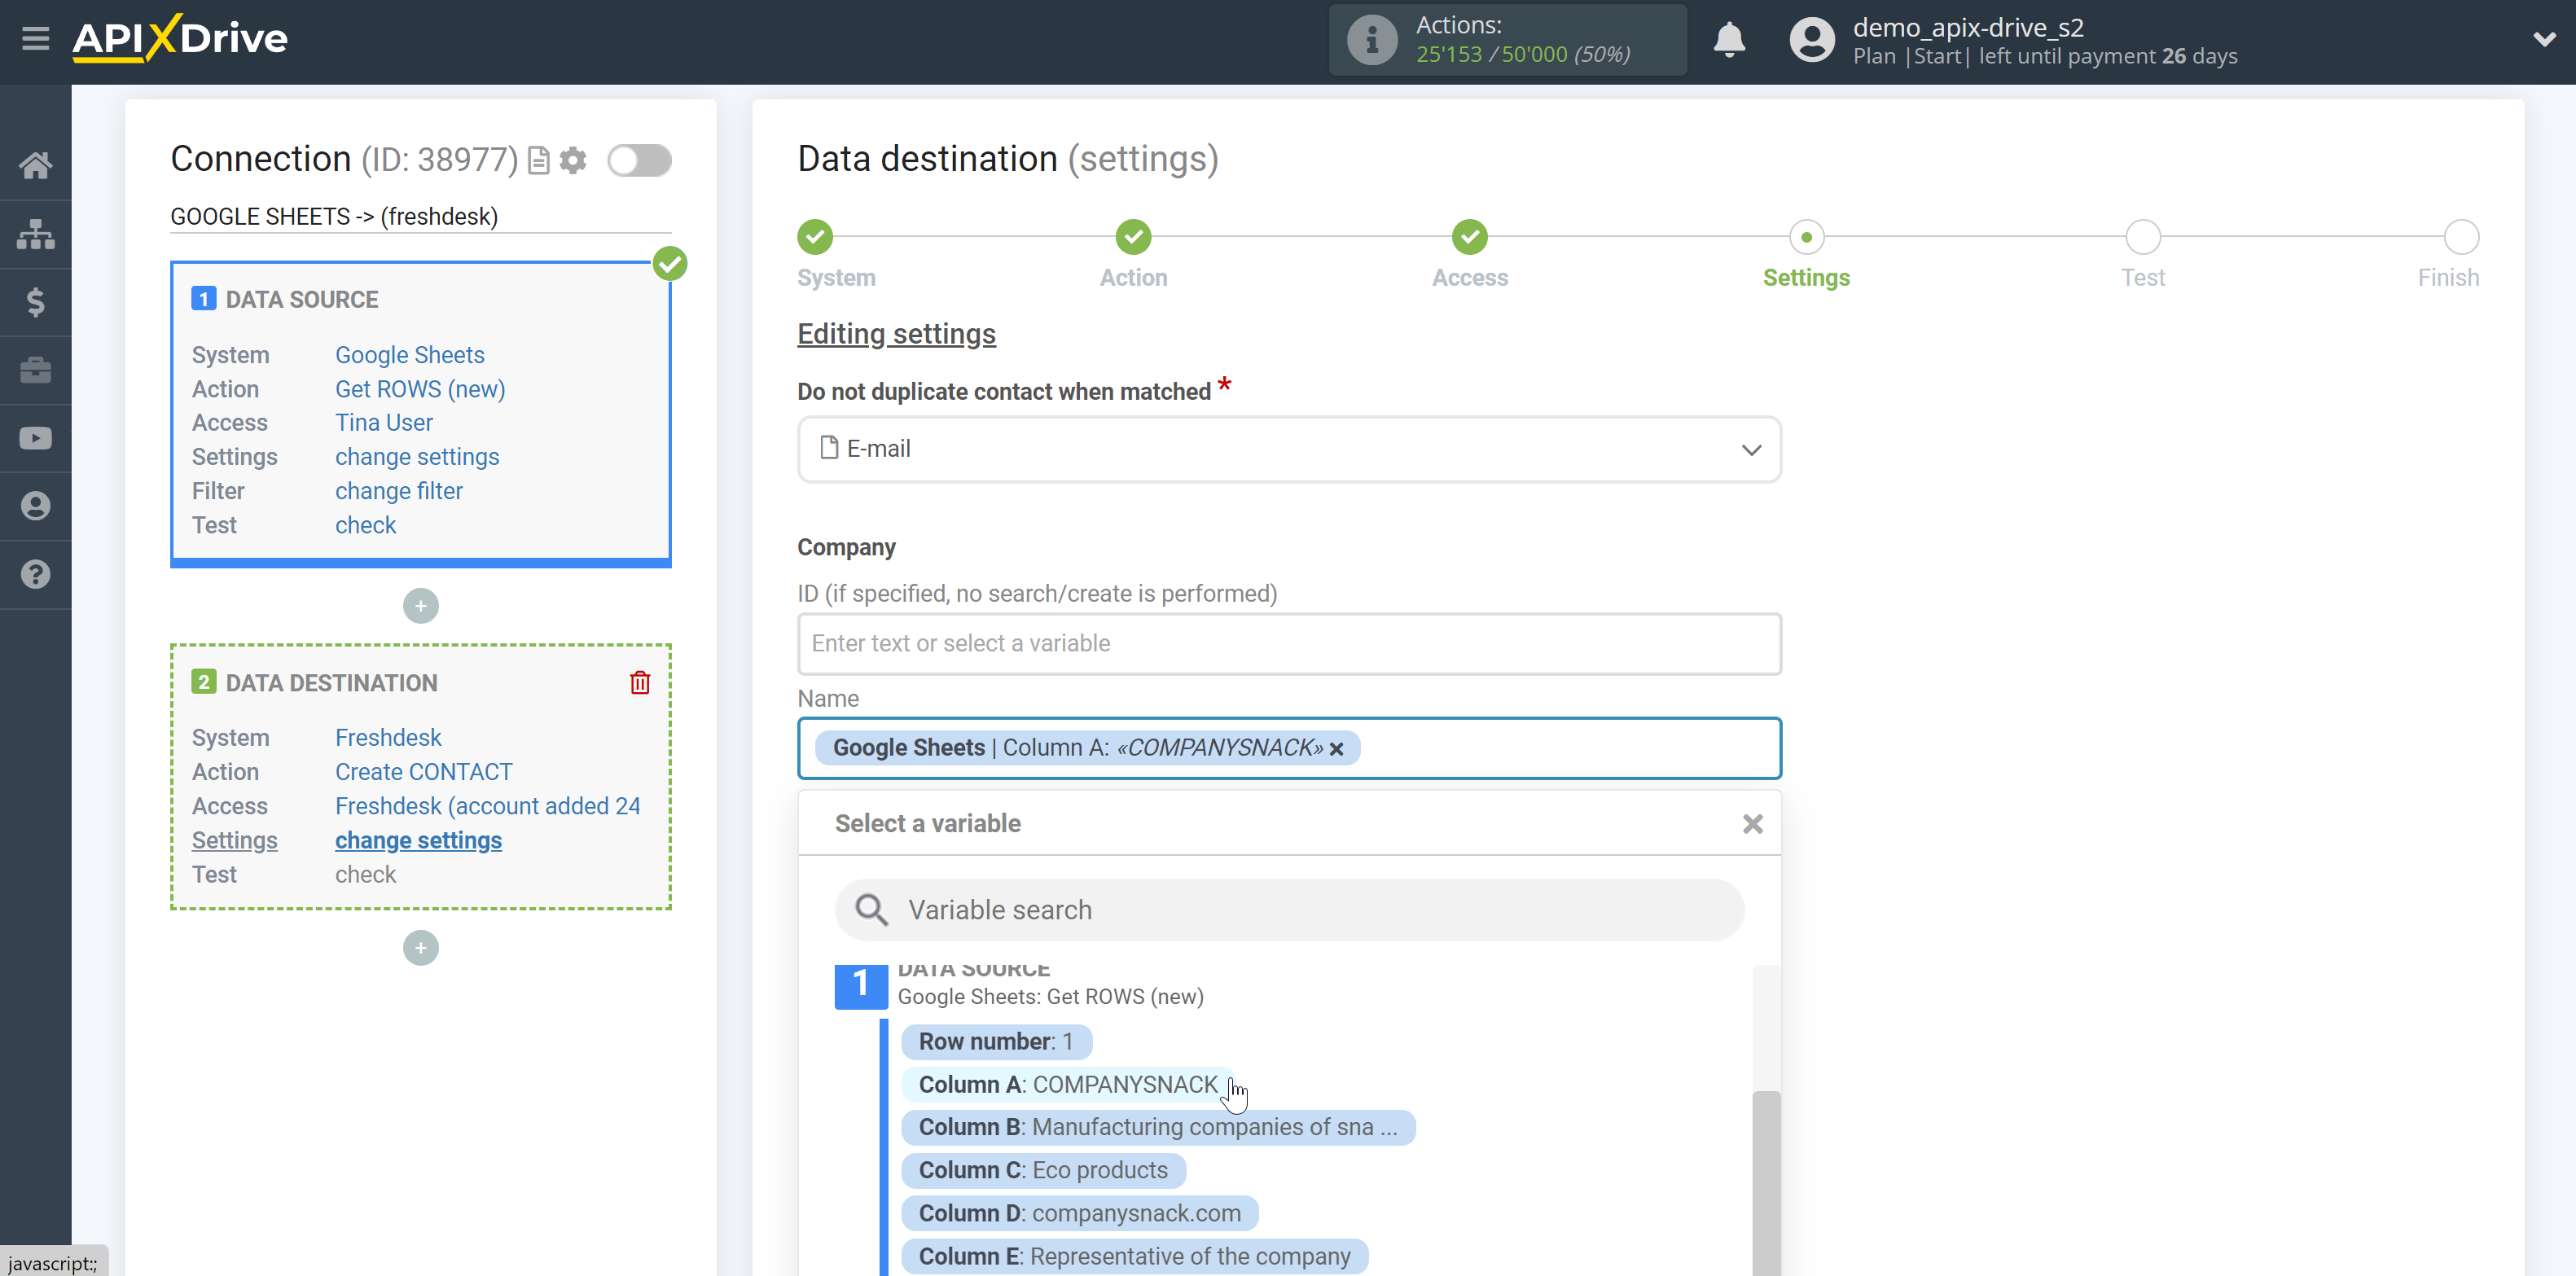Open Create CONTACT action link
2576x1276 pixels.
click(x=424, y=772)
